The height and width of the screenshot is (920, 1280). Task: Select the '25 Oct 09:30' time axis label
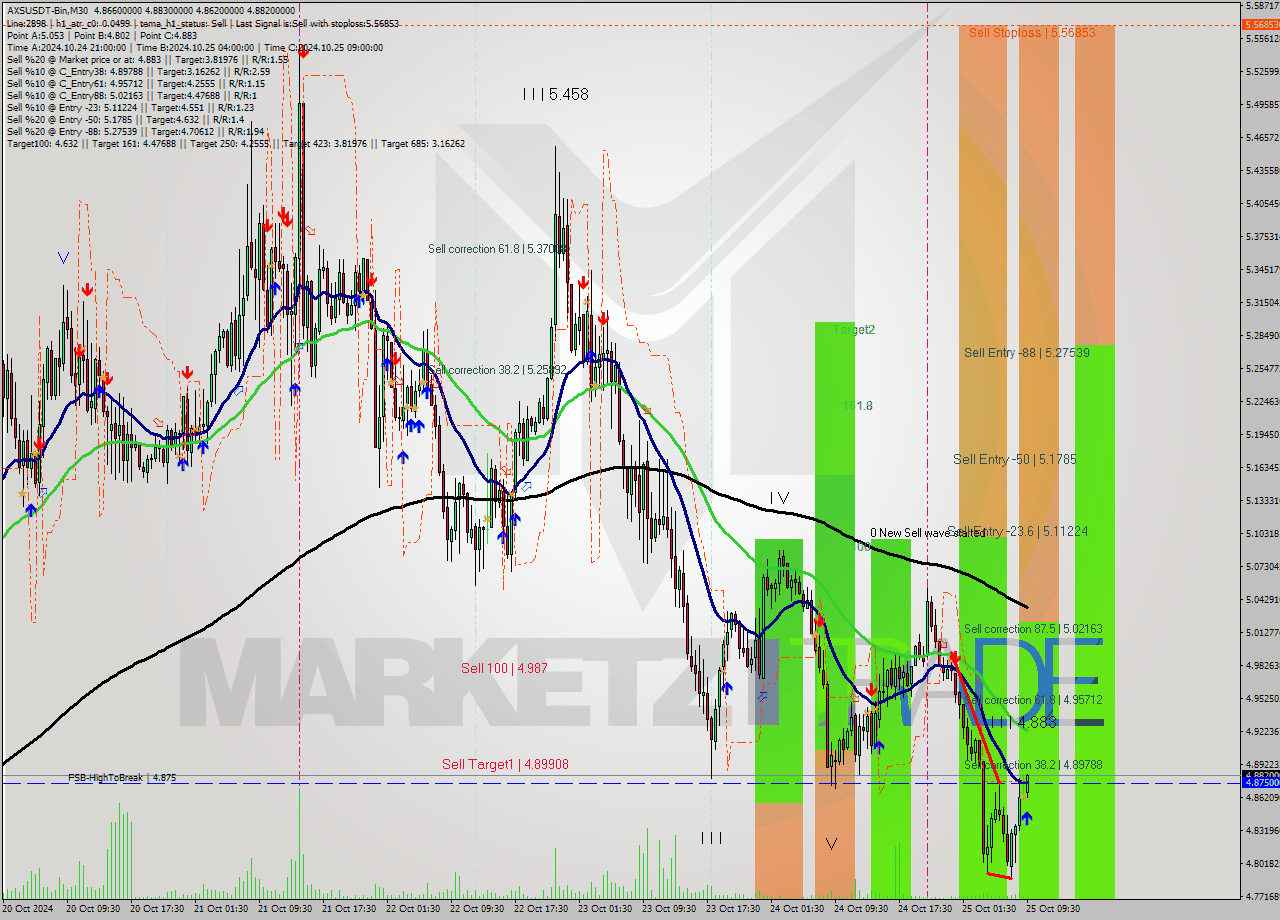[x=1055, y=909]
